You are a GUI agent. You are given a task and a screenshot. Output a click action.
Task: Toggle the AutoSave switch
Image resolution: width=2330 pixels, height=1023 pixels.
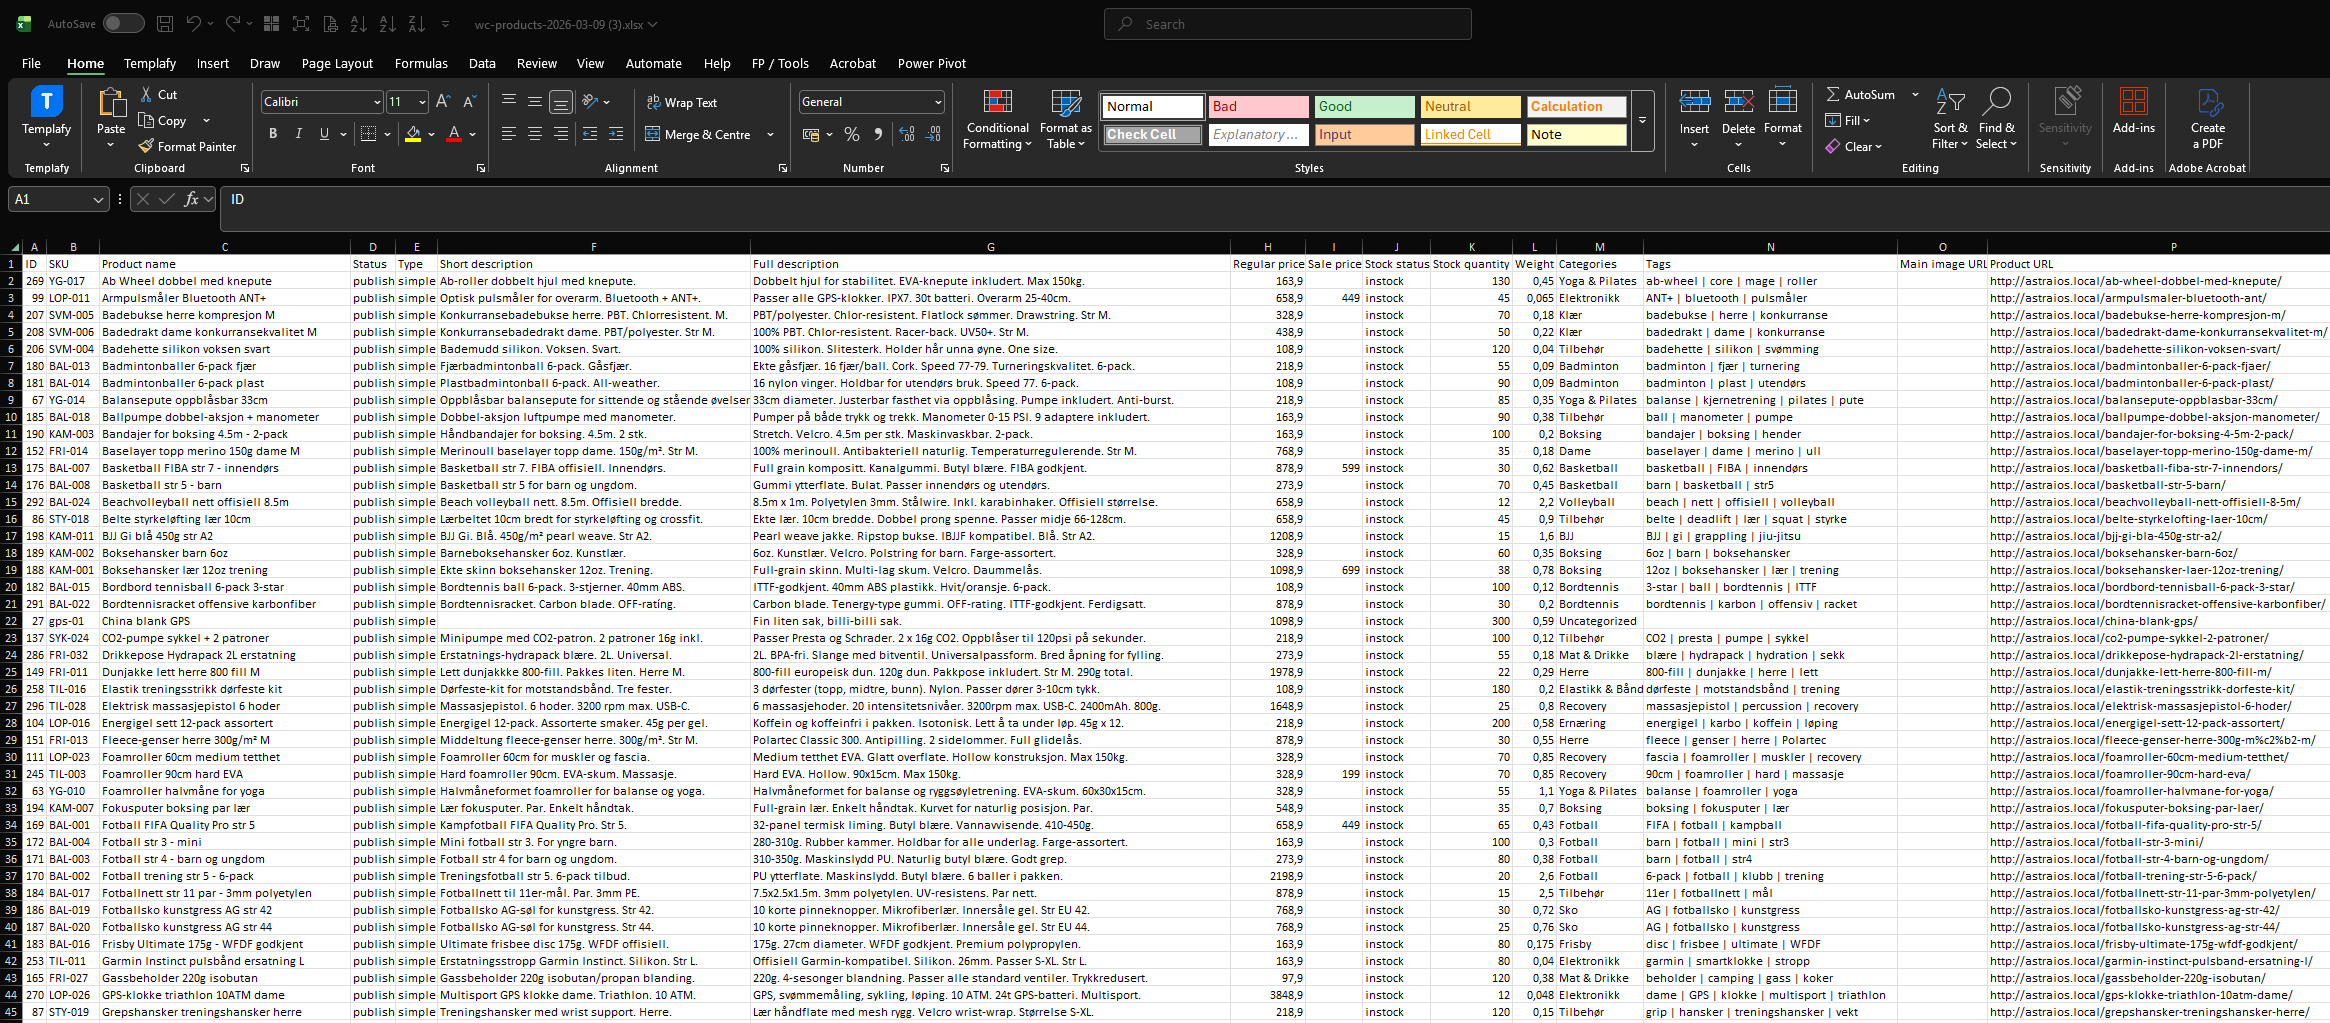pos(123,24)
